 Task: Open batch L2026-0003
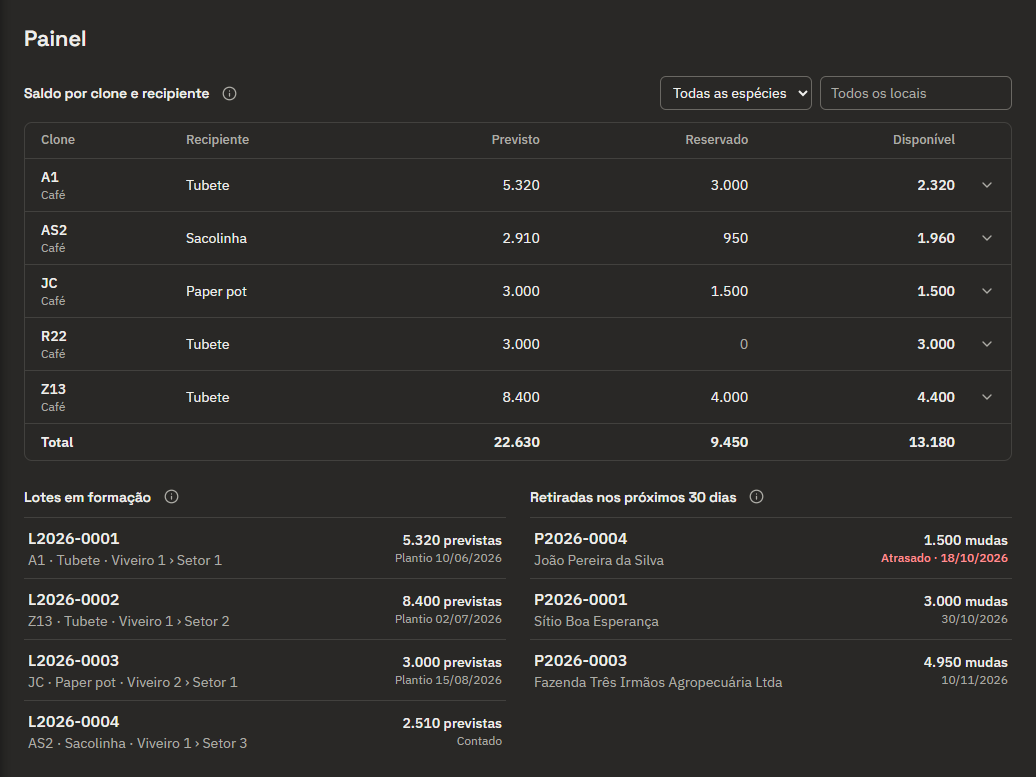[264, 670]
